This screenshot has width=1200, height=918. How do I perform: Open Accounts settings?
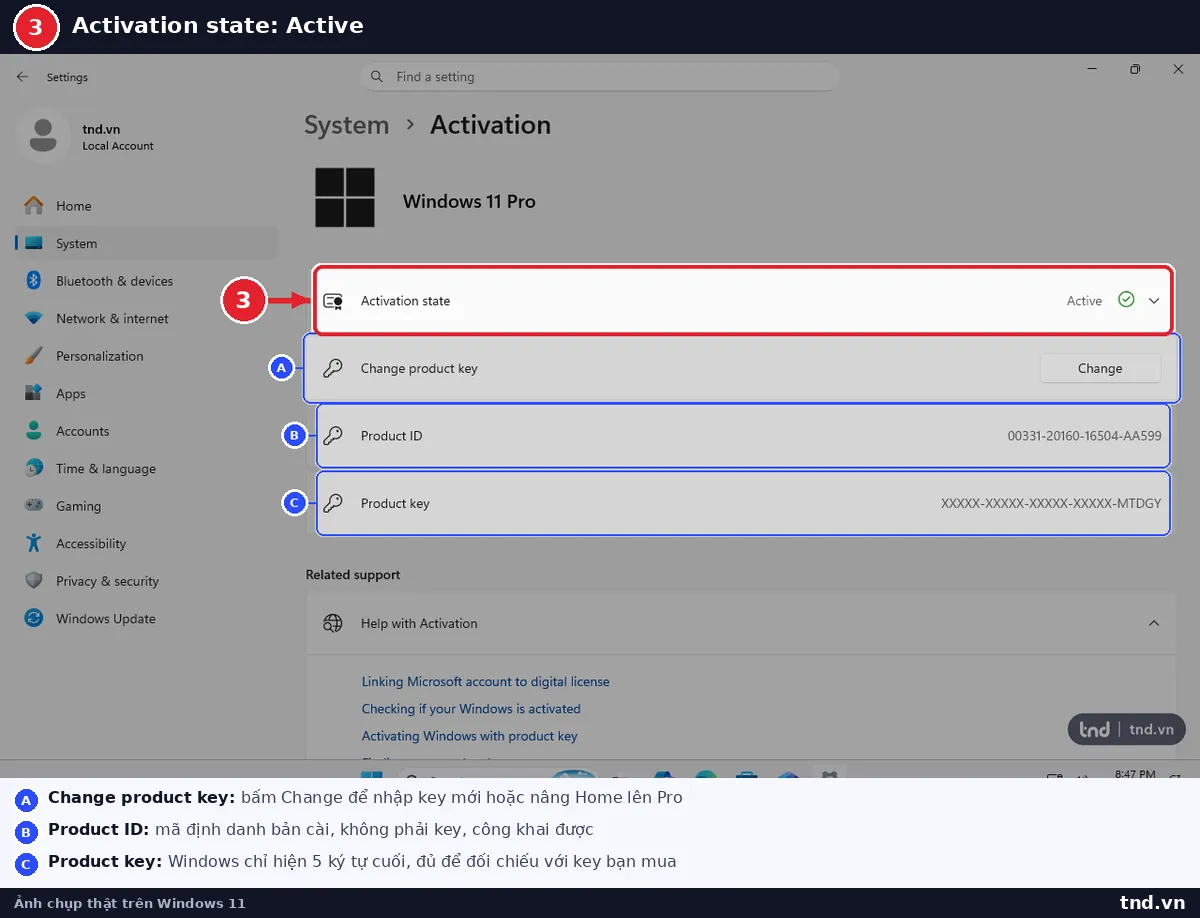pyautogui.click(x=146, y=431)
